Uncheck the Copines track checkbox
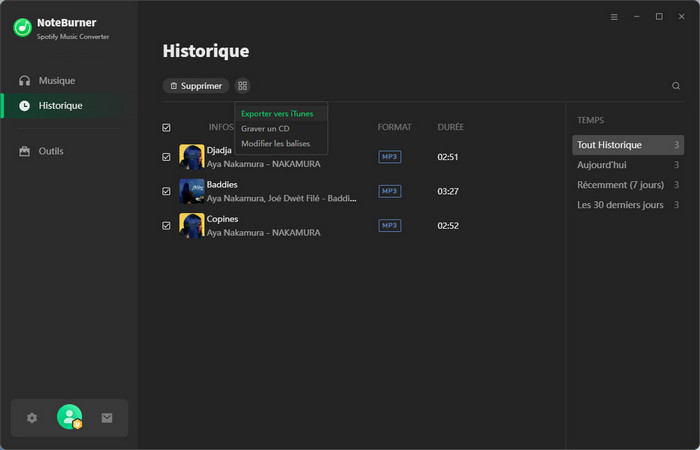This screenshot has width=700, height=450. pyautogui.click(x=166, y=226)
